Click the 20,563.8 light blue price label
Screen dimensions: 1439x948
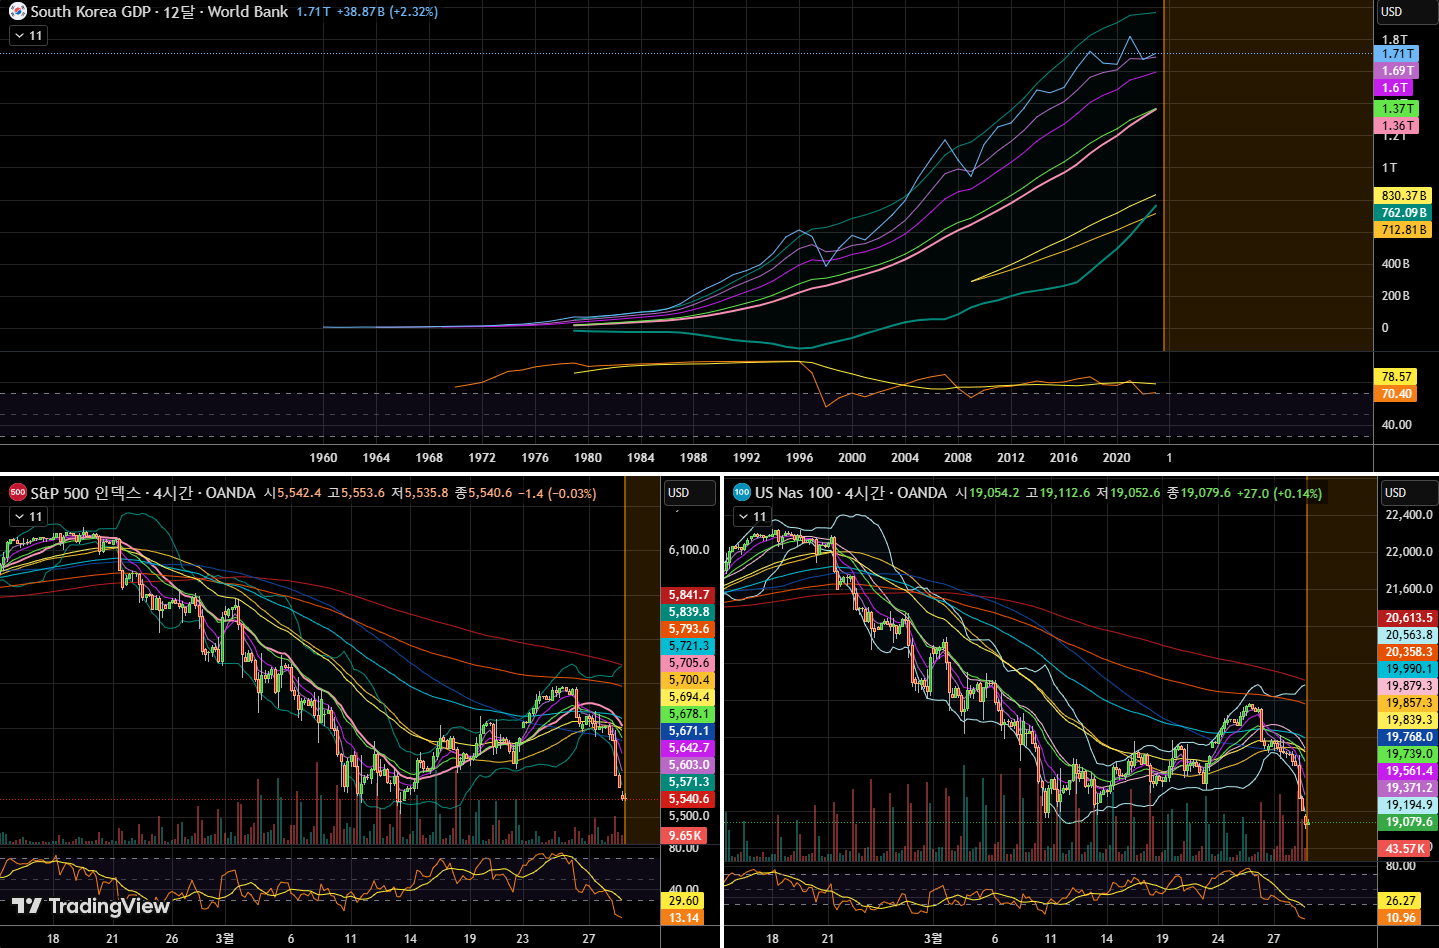point(1408,635)
